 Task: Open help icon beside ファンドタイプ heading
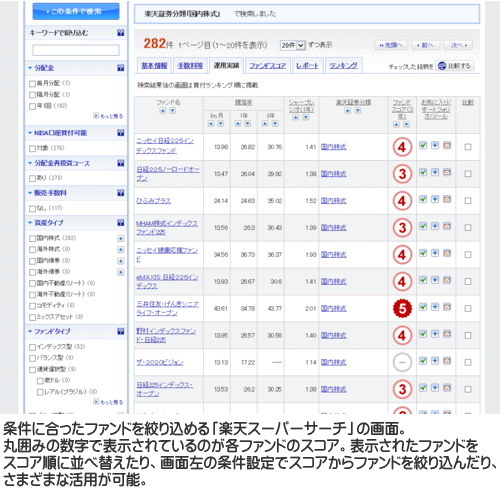(121, 331)
